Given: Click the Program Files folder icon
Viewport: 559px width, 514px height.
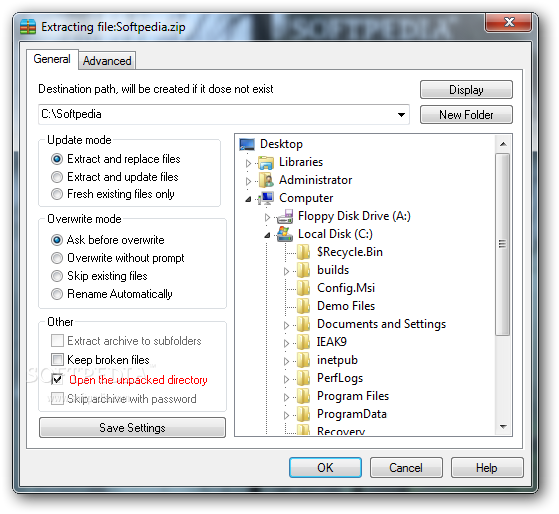Looking at the screenshot, I should pos(303,396).
